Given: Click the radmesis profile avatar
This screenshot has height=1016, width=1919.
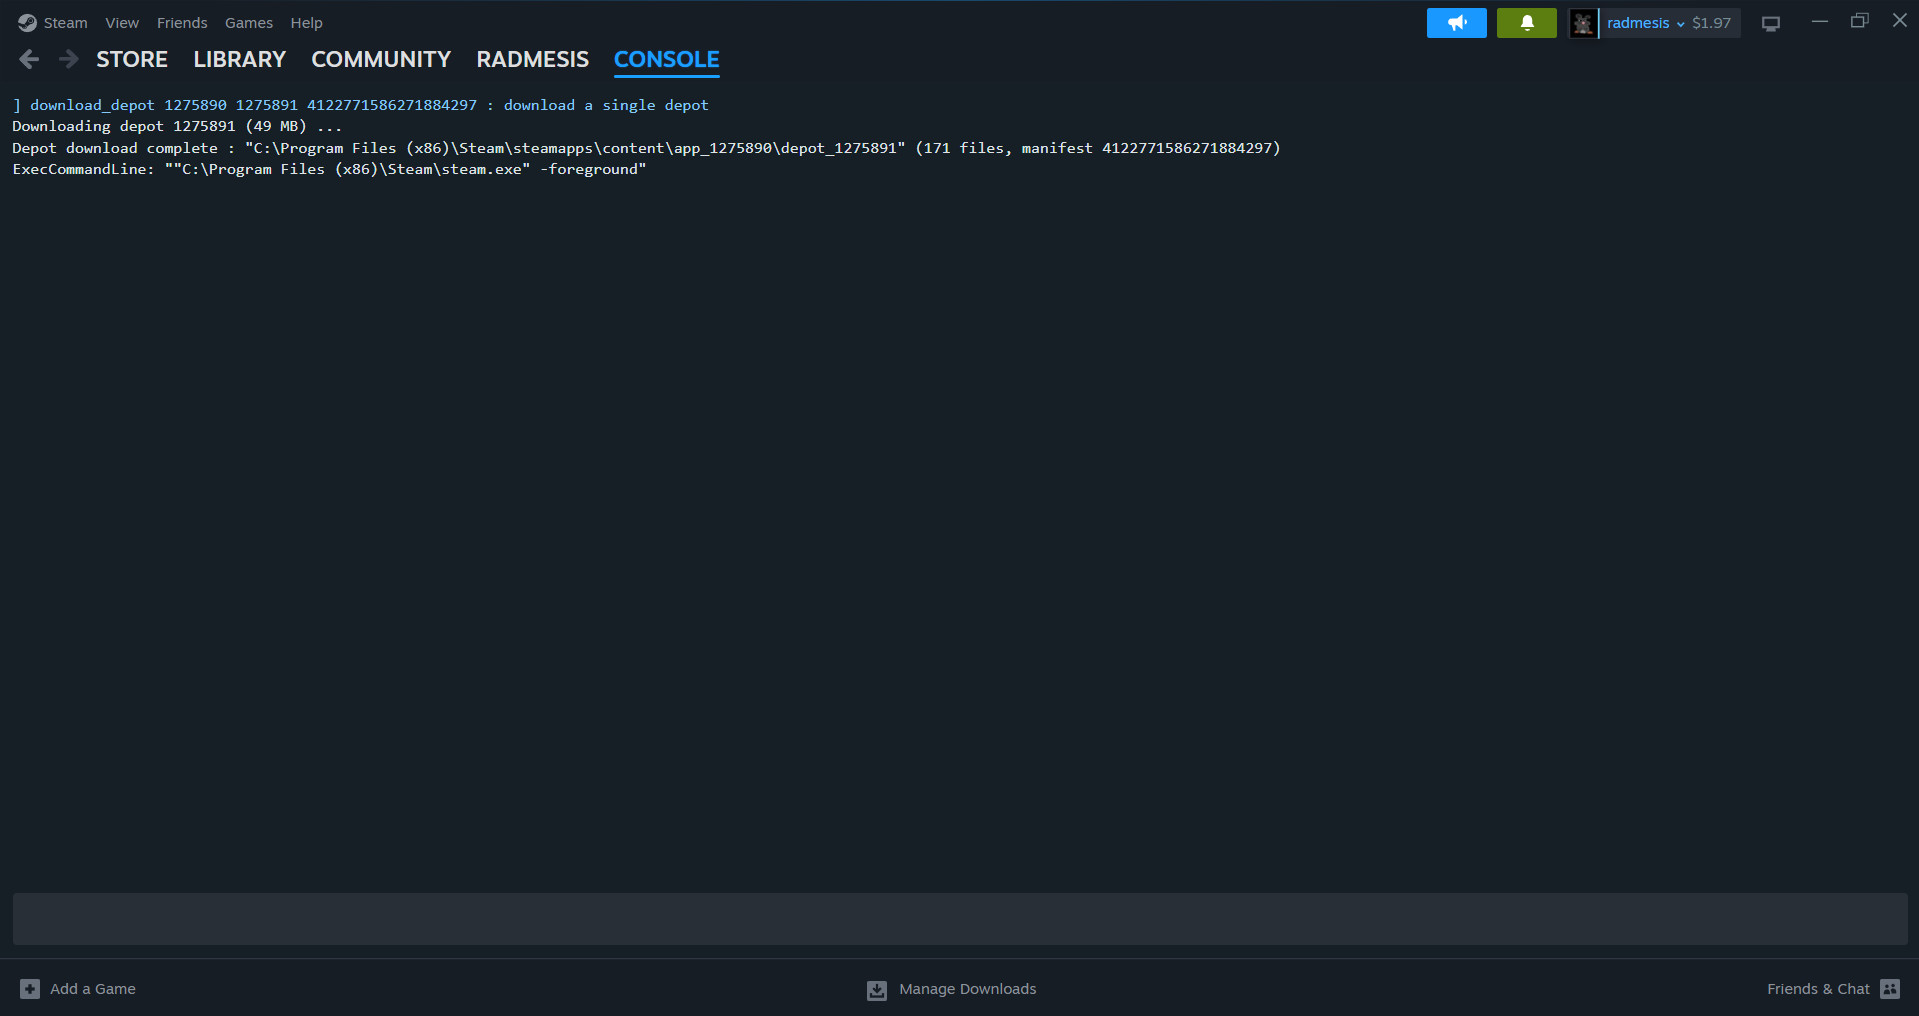Looking at the screenshot, I should pyautogui.click(x=1582, y=23).
